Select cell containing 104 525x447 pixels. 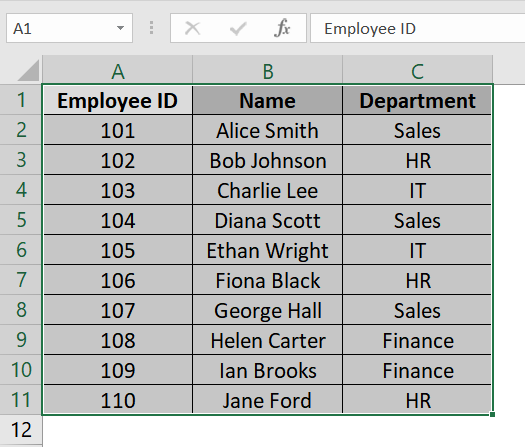[118, 220]
